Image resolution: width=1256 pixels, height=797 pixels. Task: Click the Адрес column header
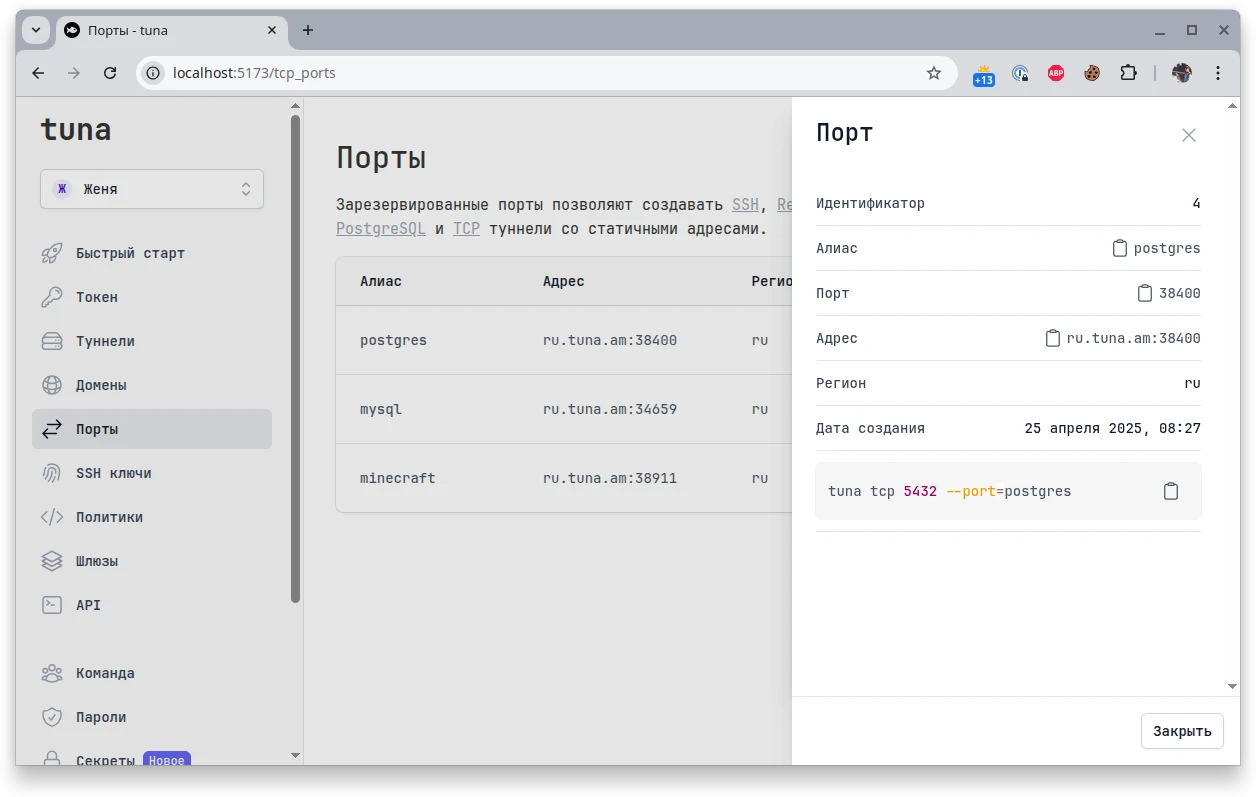(564, 281)
